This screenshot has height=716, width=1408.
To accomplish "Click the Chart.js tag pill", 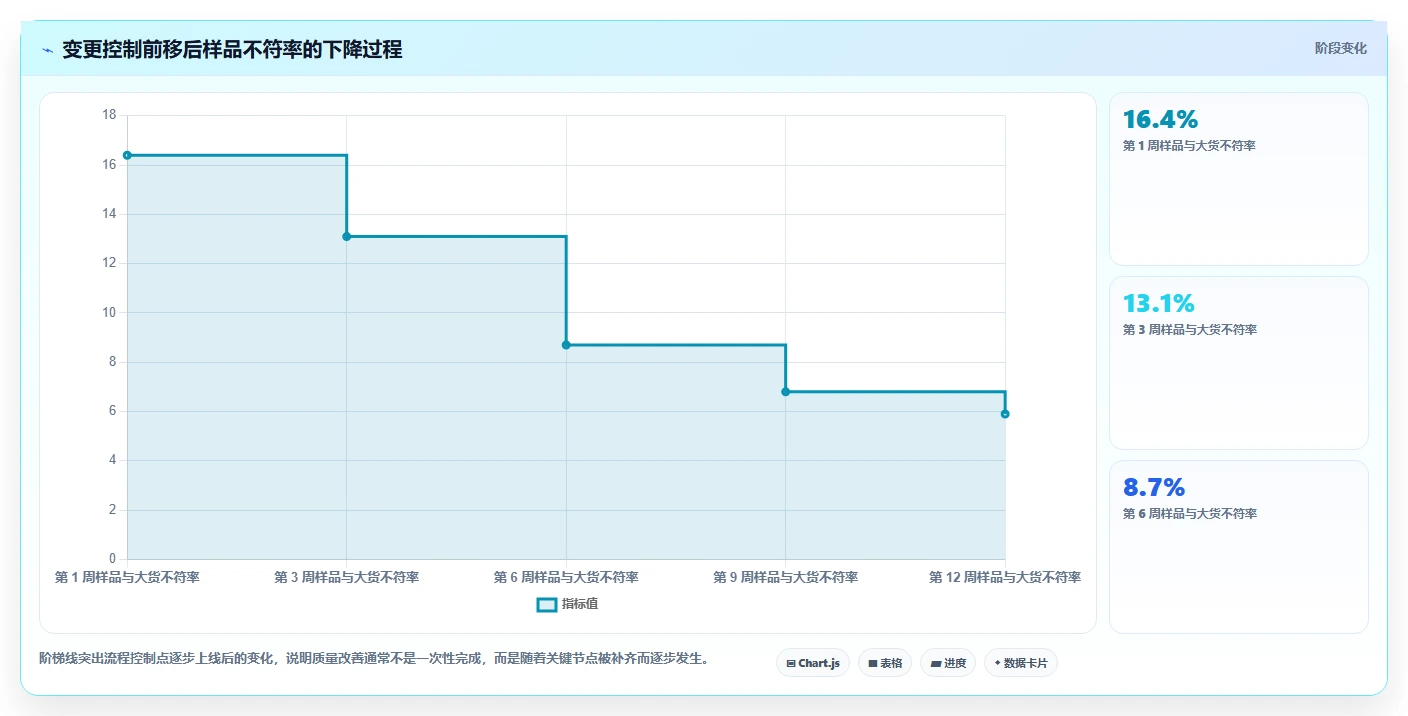I will pos(813,663).
